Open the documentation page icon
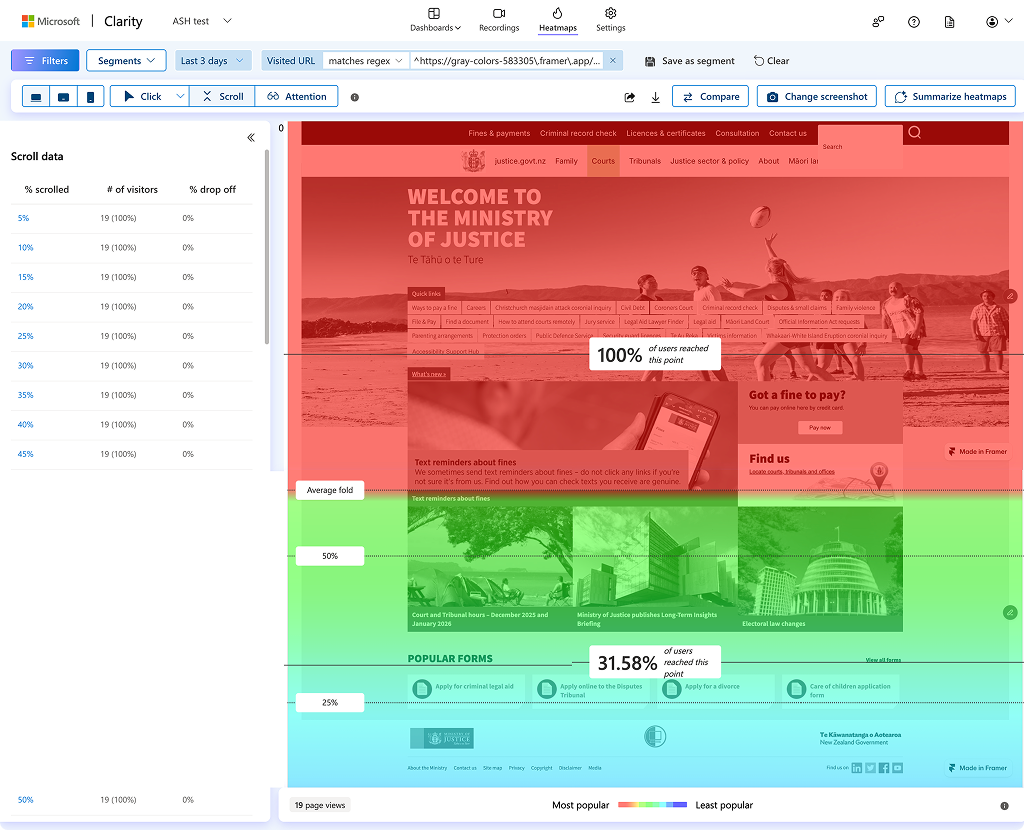Viewport: 1024px width, 830px height. tap(950, 22)
